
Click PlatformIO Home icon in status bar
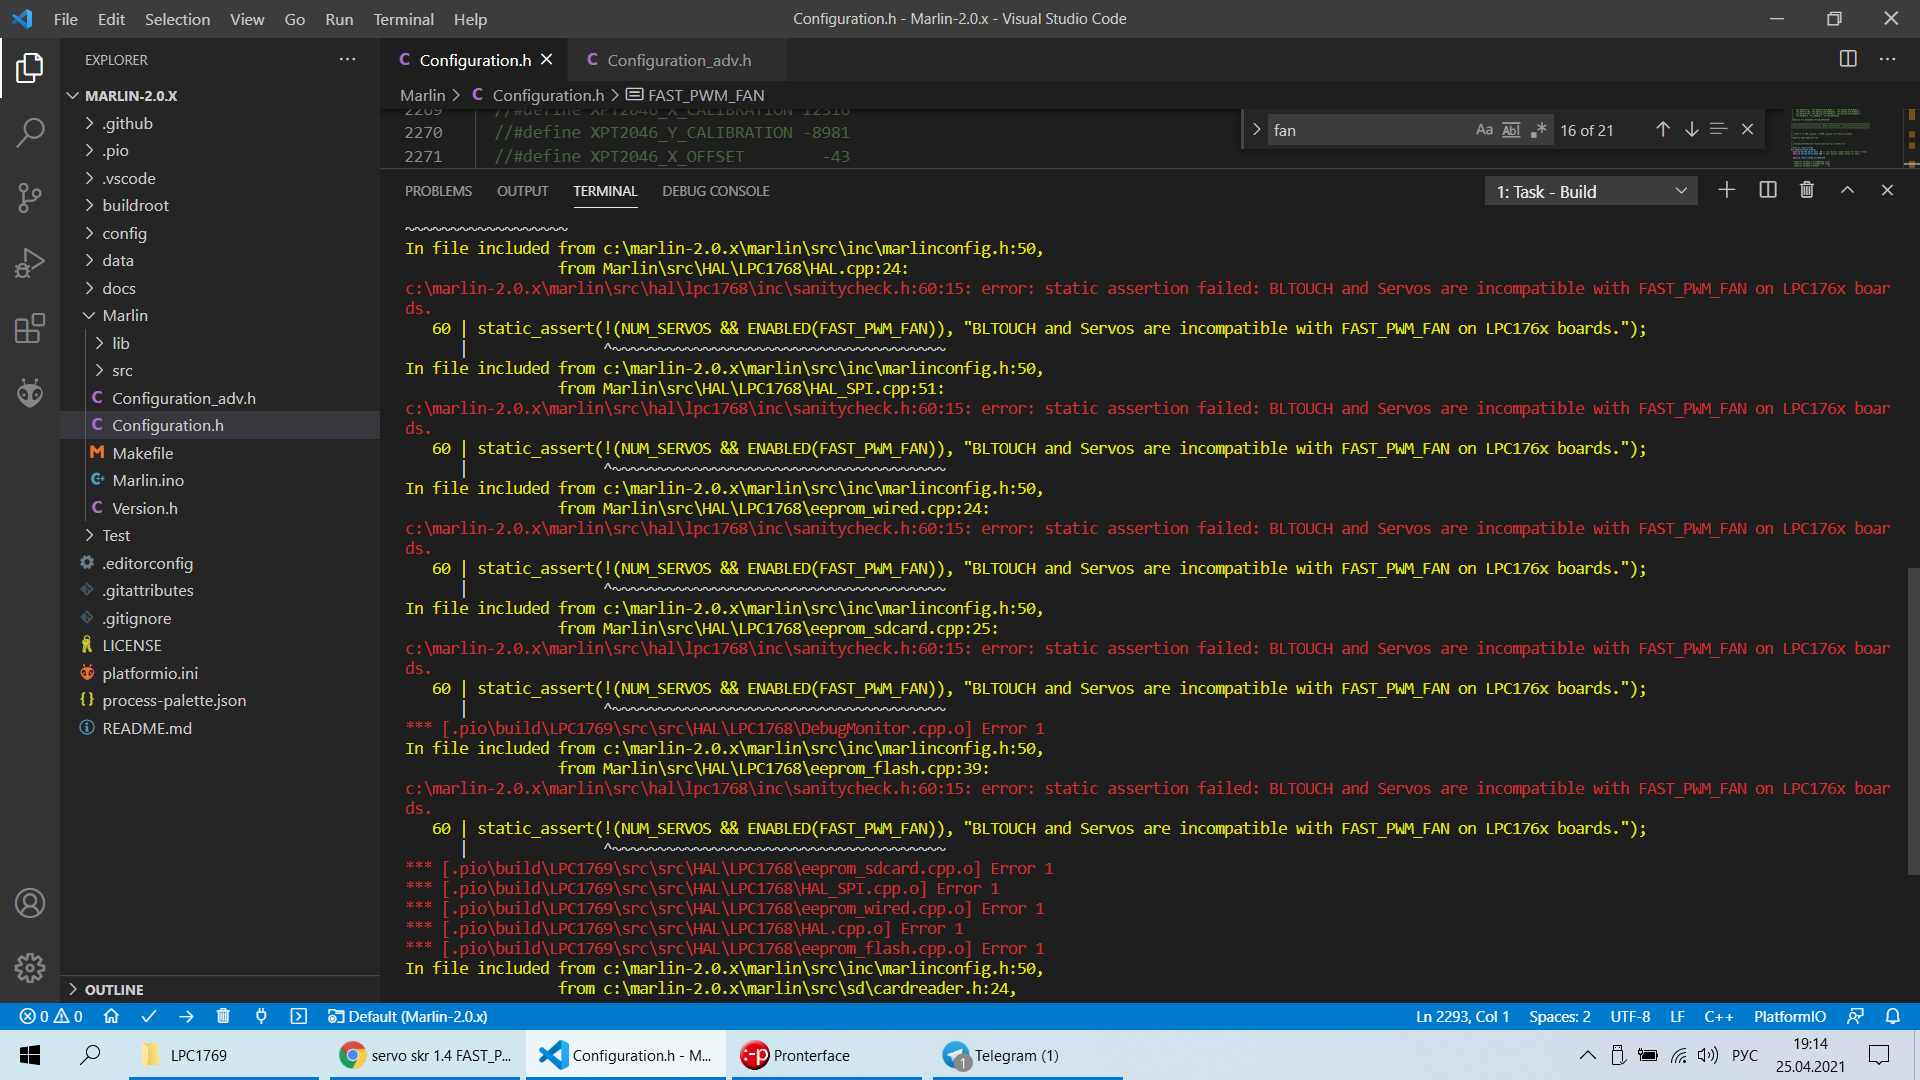111,1016
